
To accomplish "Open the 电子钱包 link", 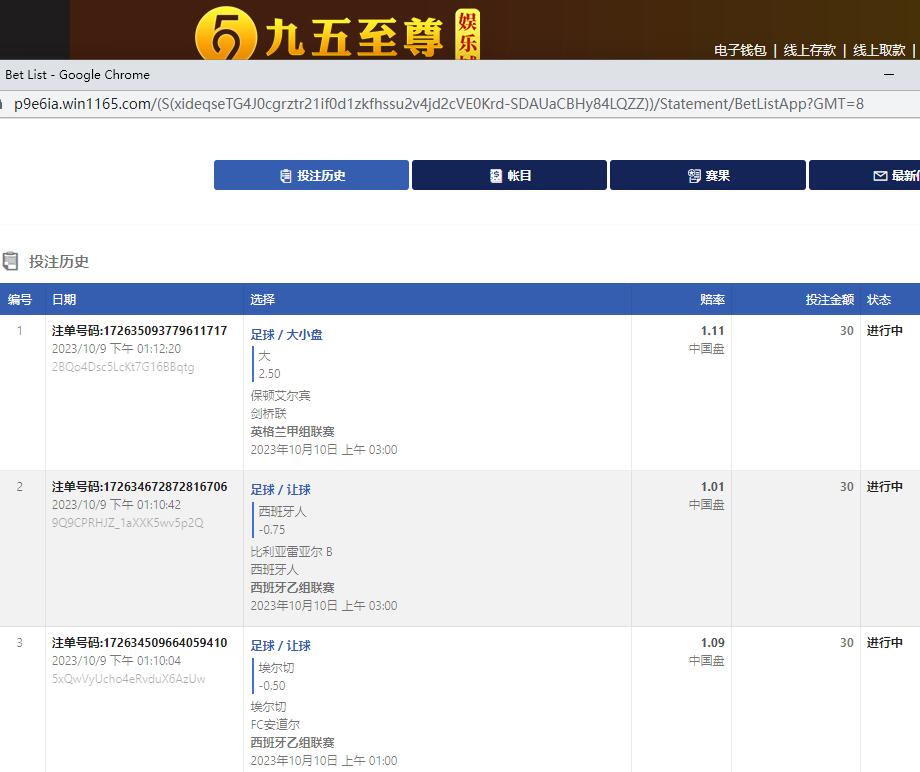I will pyautogui.click(x=740, y=50).
